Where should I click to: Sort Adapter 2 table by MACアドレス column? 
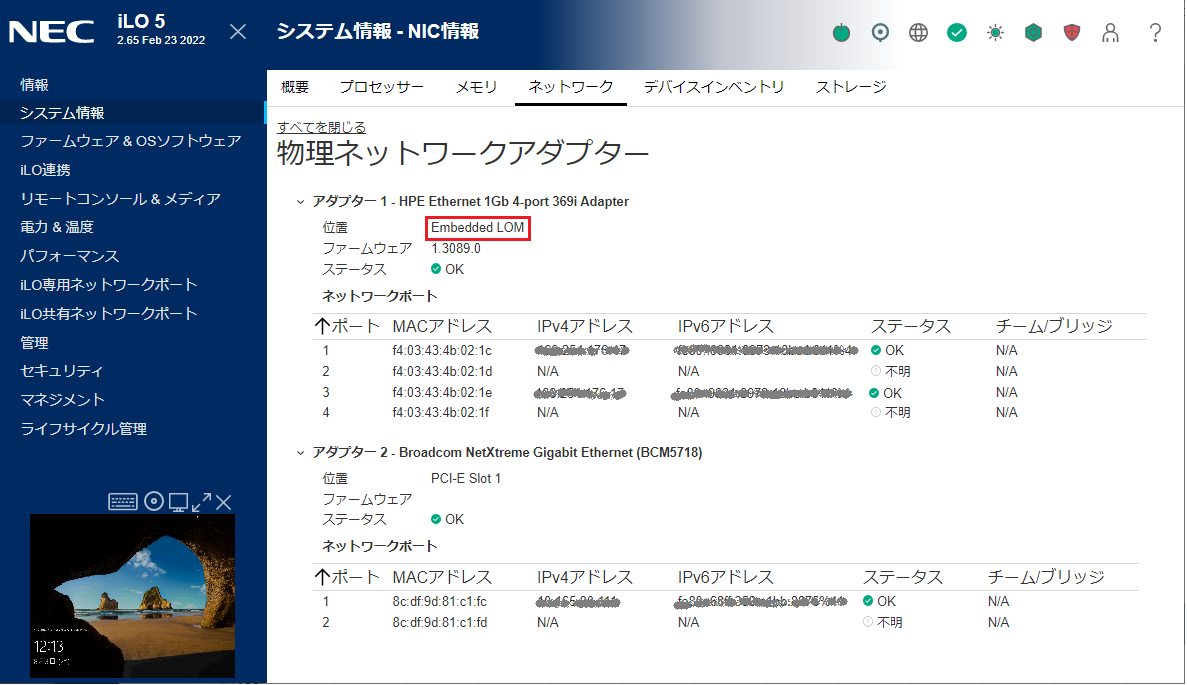tap(442, 578)
